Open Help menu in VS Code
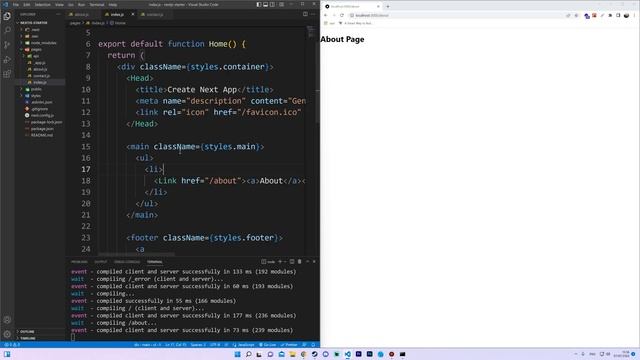This screenshot has height=360, width=640. pyautogui.click(x=113, y=4)
